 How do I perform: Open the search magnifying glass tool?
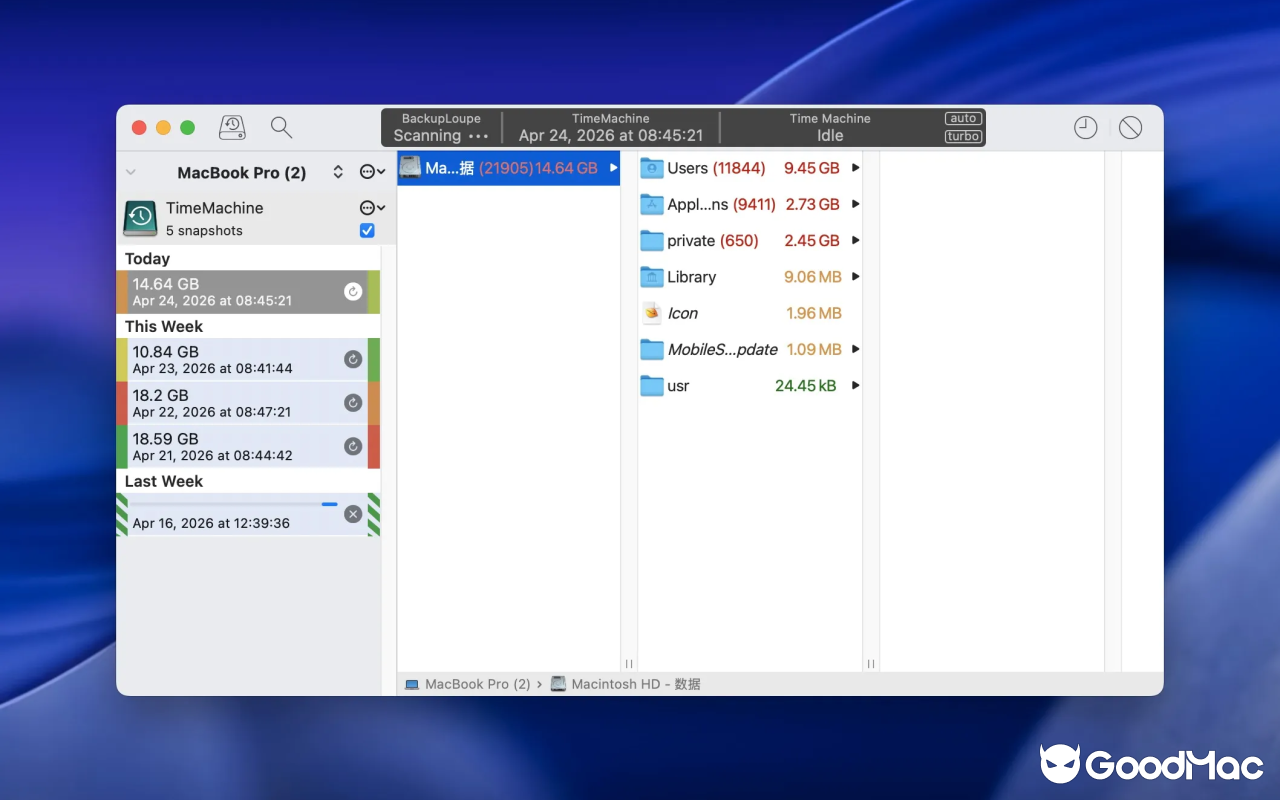pyautogui.click(x=281, y=127)
